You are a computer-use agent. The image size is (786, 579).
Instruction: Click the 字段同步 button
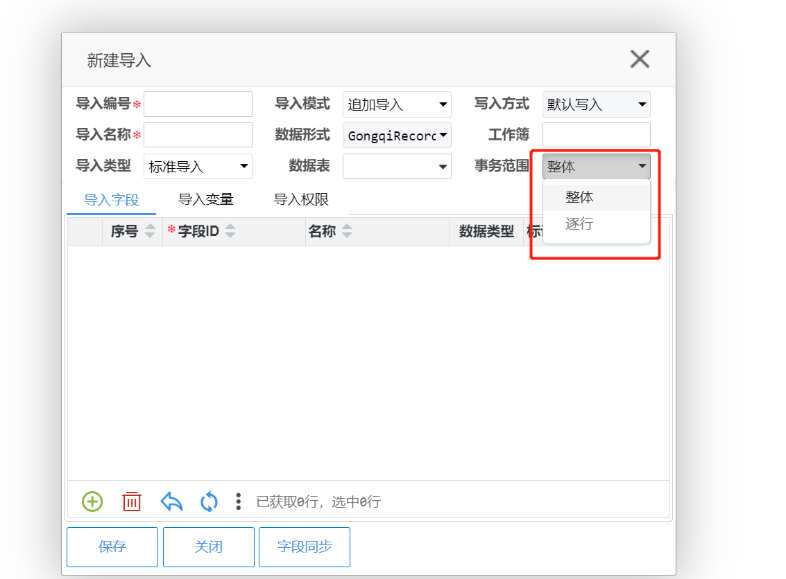(x=304, y=547)
